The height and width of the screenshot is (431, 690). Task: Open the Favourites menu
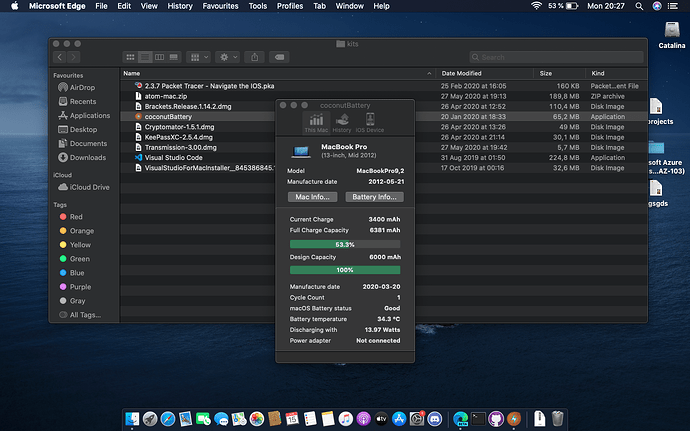(220, 6)
